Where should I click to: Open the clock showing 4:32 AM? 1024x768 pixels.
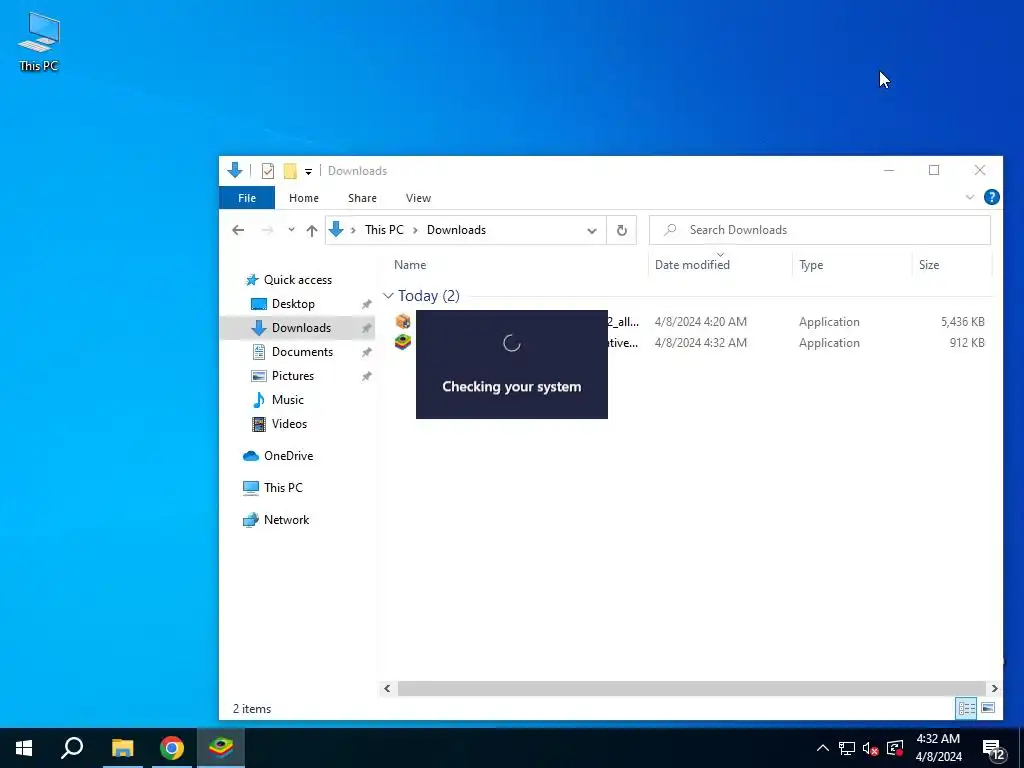938,748
